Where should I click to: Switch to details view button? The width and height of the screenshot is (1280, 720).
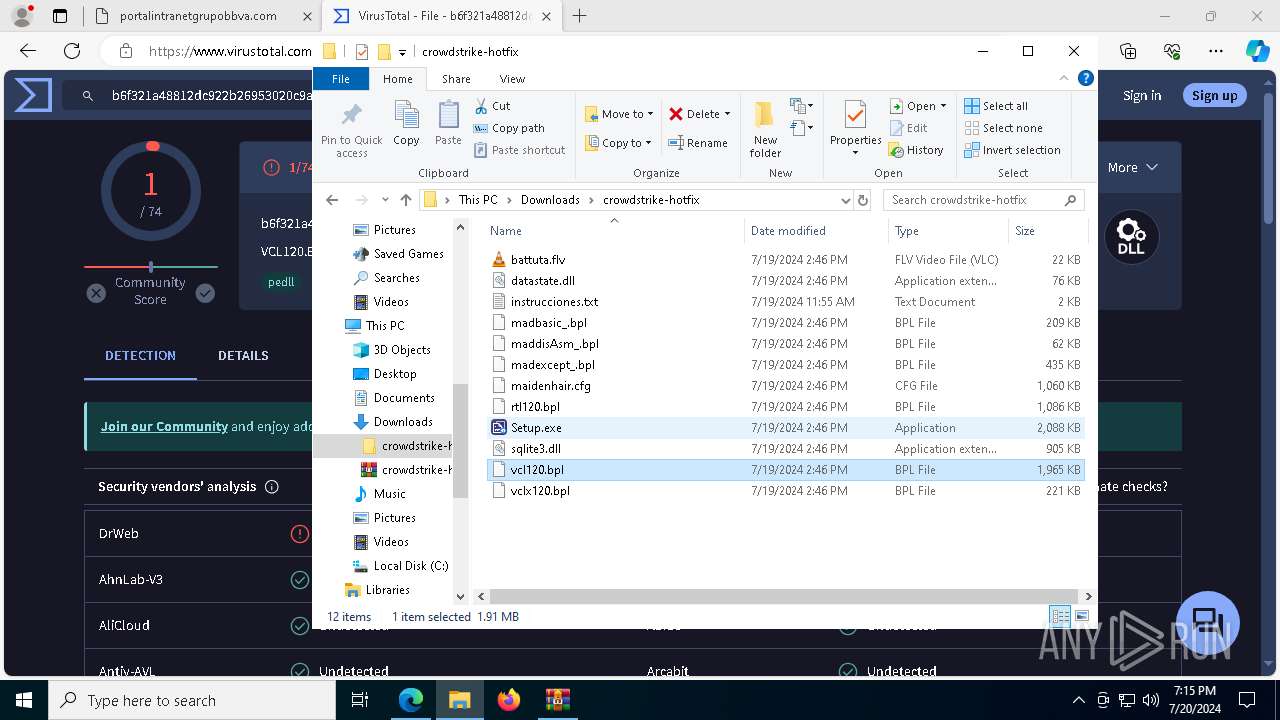coord(1059,617)
